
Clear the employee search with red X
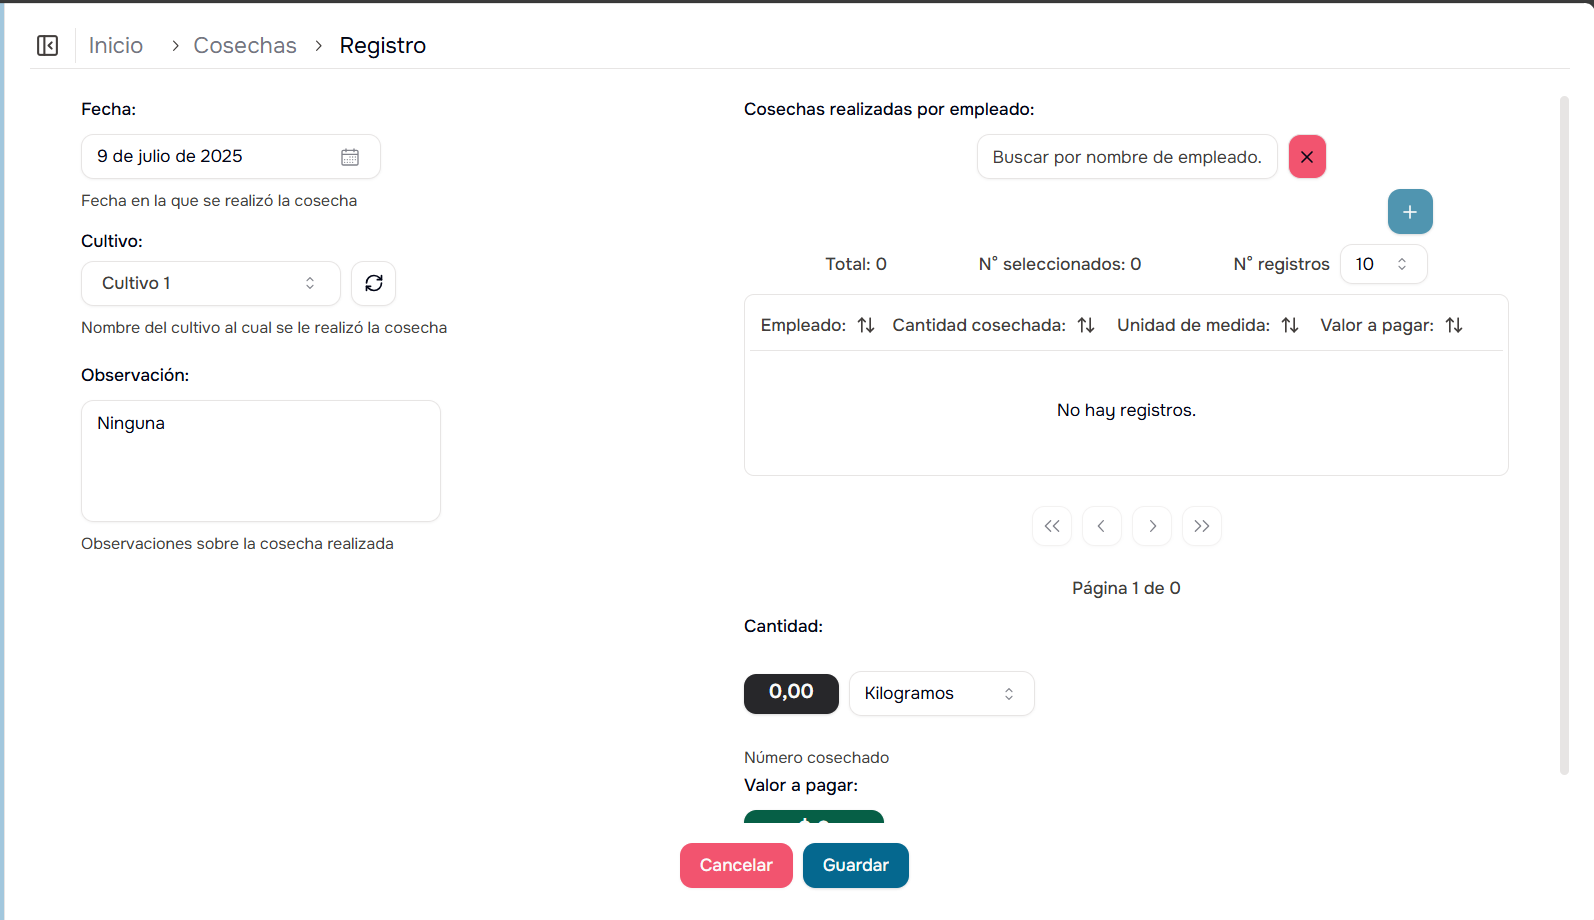[x=1307, y=157]
